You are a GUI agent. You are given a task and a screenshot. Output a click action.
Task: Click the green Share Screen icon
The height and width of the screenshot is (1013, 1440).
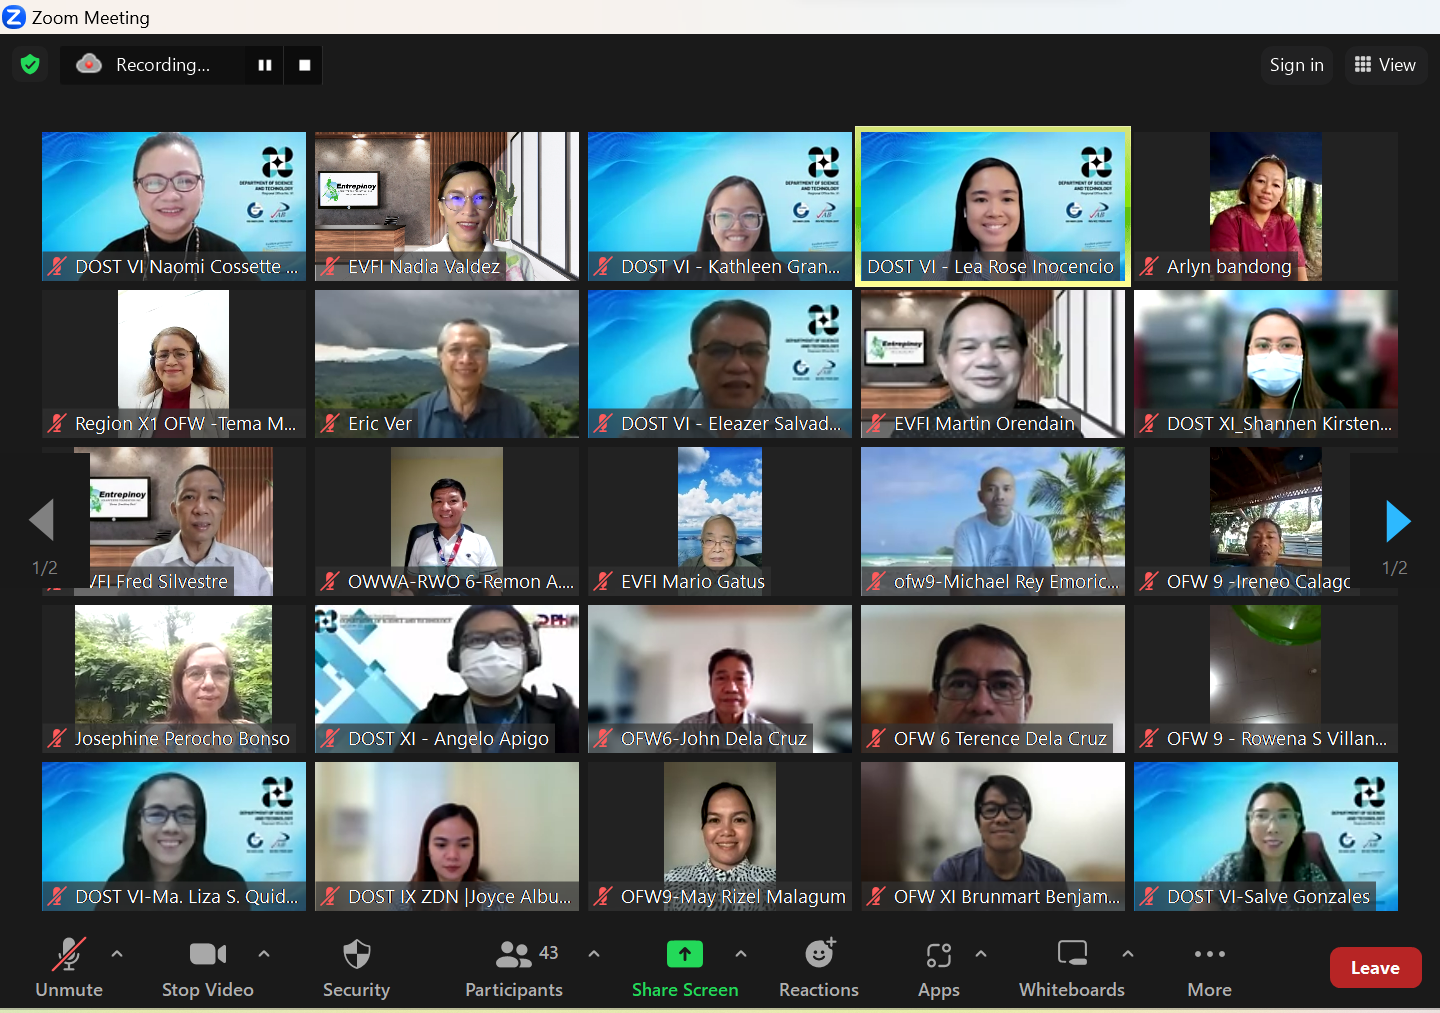pyautogui.click(x=685, y=955)
